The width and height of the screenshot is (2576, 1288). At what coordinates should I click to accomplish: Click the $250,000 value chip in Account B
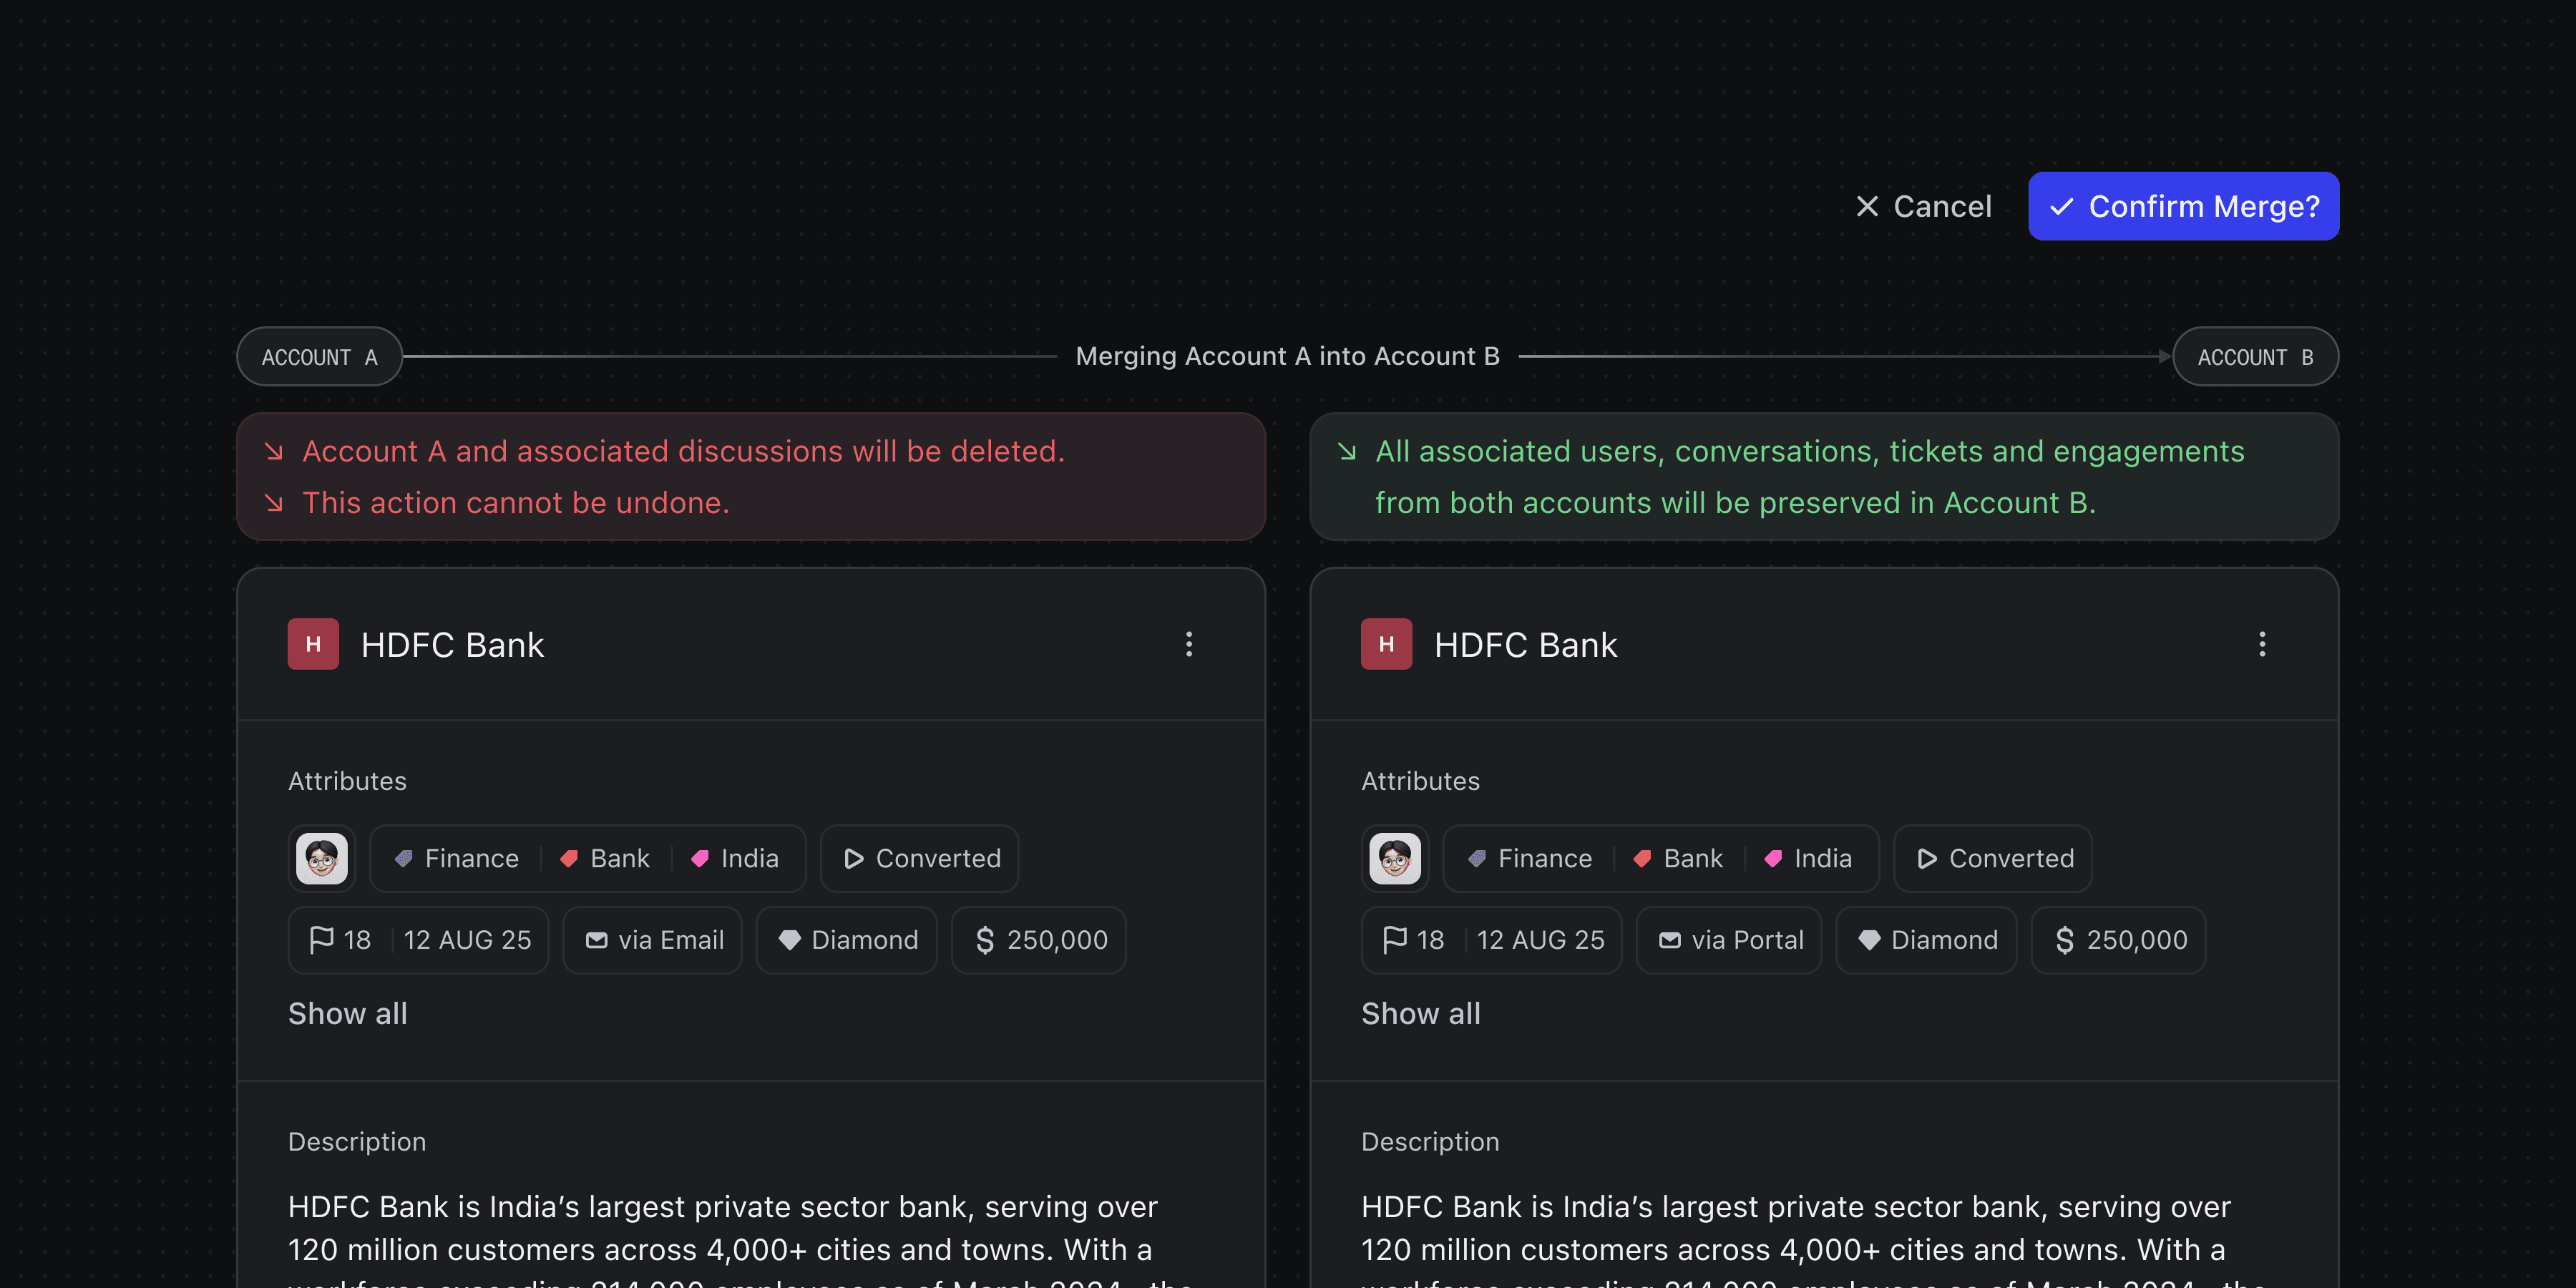(2119, 940)
